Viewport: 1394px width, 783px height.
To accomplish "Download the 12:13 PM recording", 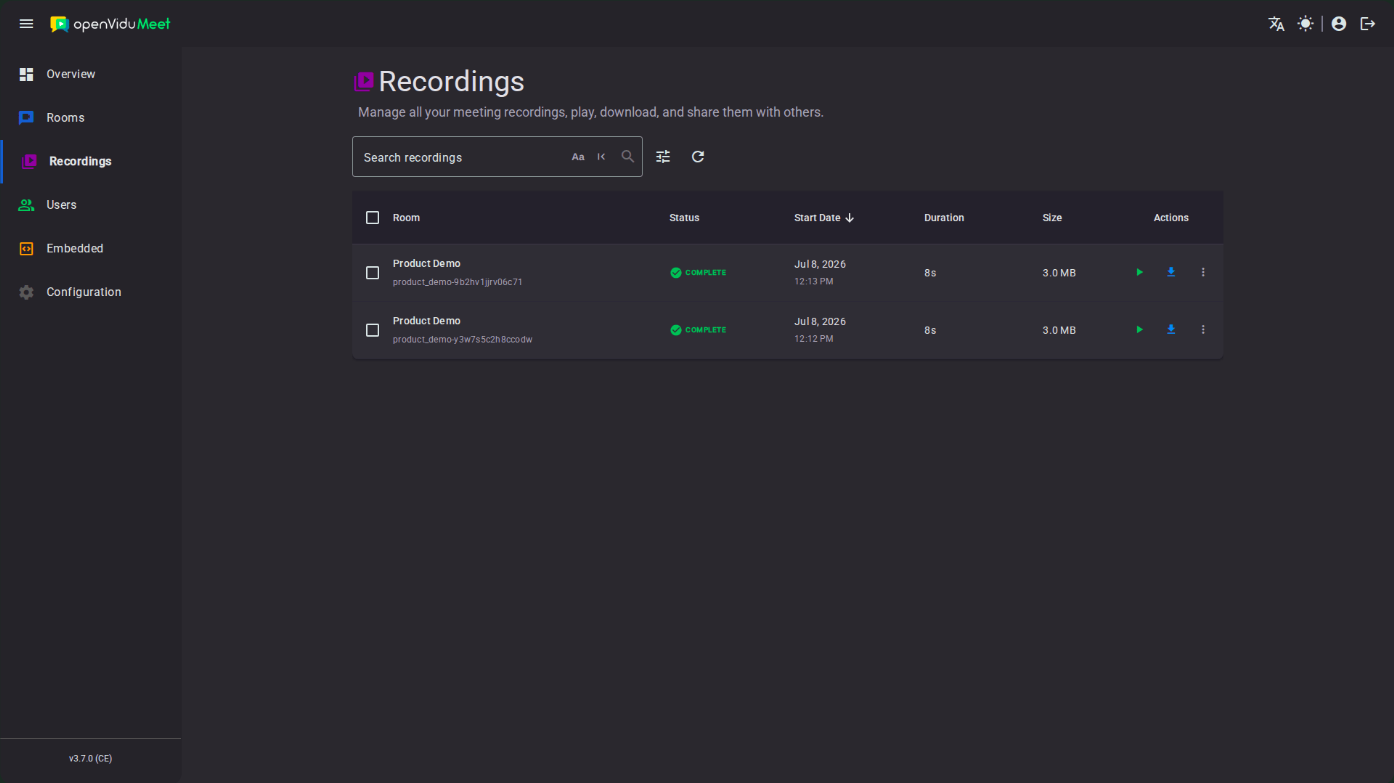I will [1171, 272].
